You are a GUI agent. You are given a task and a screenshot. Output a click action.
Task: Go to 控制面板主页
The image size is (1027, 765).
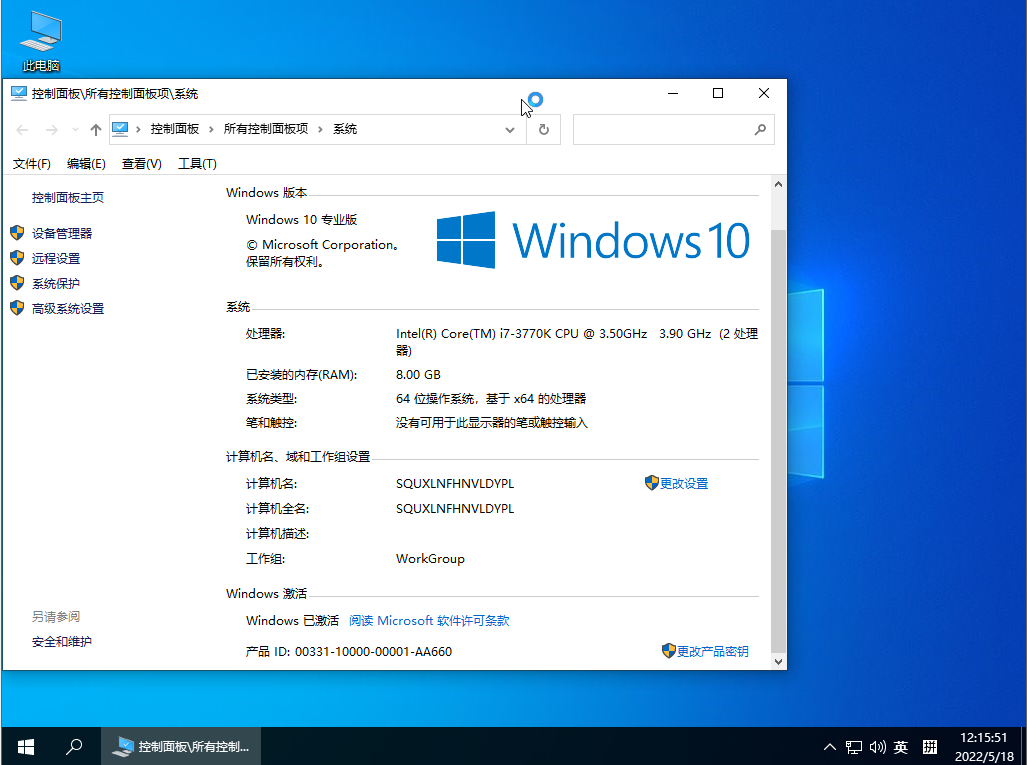pos(67,198)
